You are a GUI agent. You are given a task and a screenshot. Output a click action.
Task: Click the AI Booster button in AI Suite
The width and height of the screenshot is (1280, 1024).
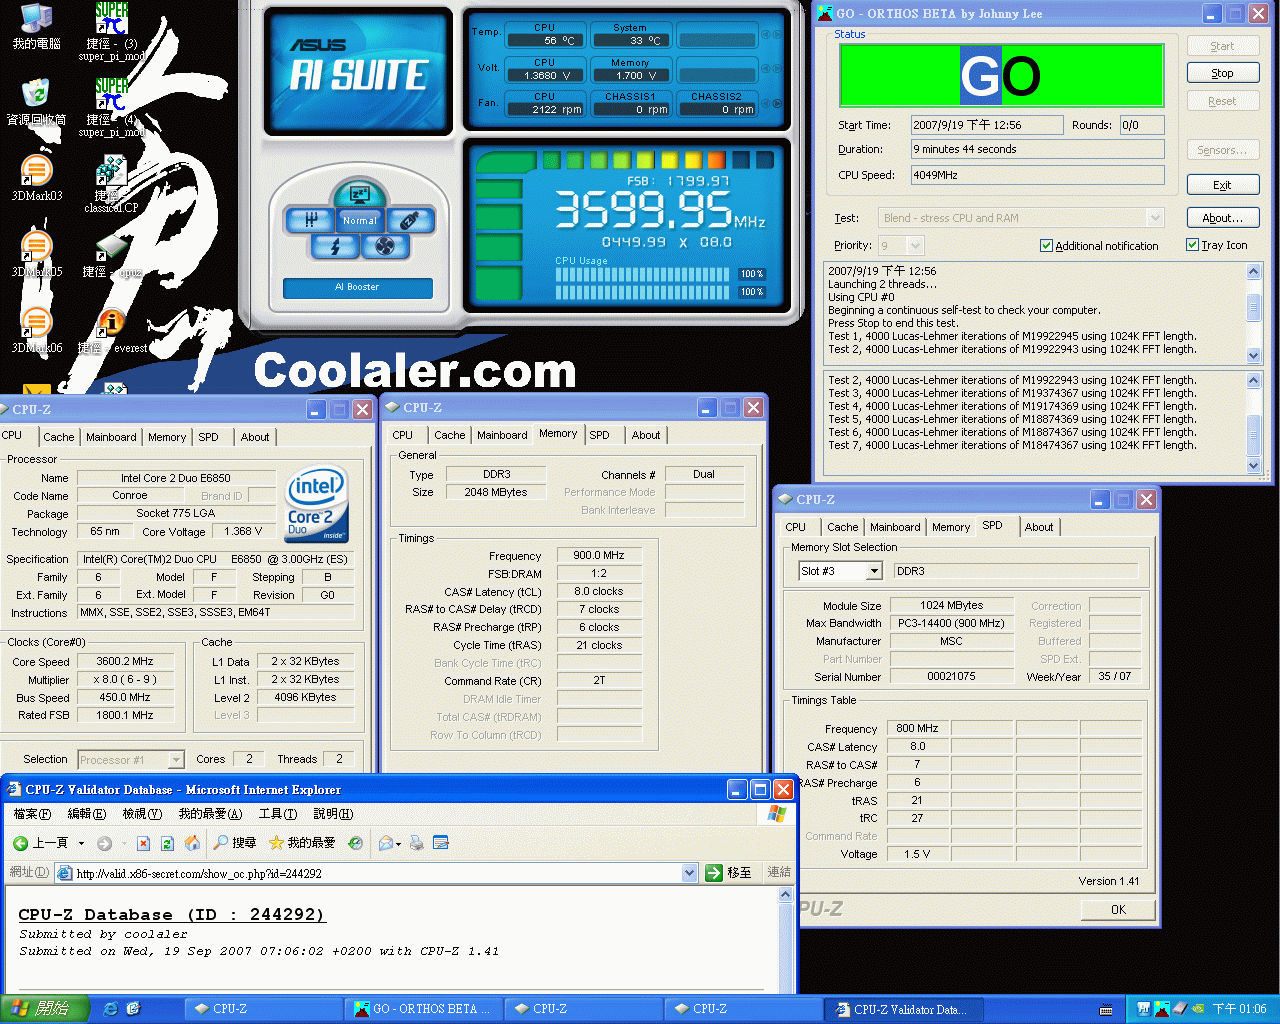click(x=357, y=287)
